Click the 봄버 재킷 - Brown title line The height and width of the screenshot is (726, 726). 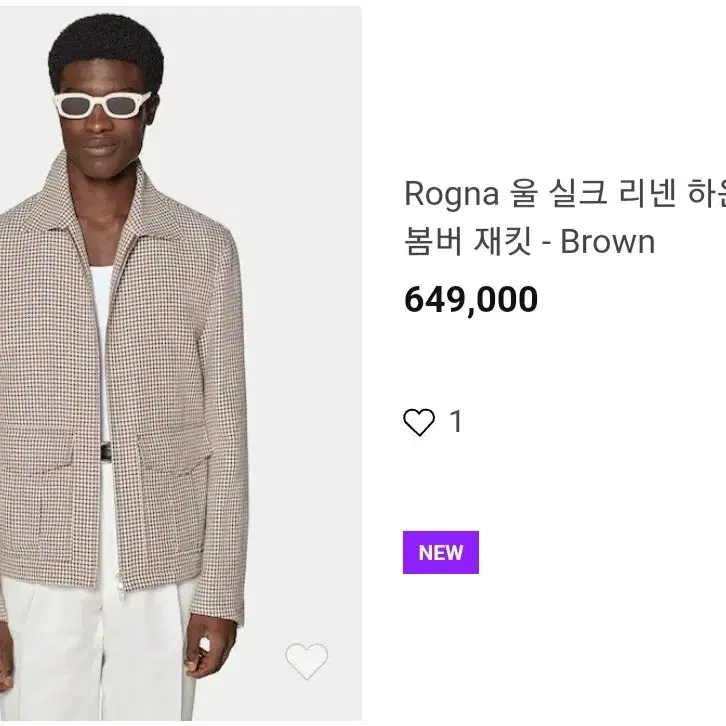530,242
